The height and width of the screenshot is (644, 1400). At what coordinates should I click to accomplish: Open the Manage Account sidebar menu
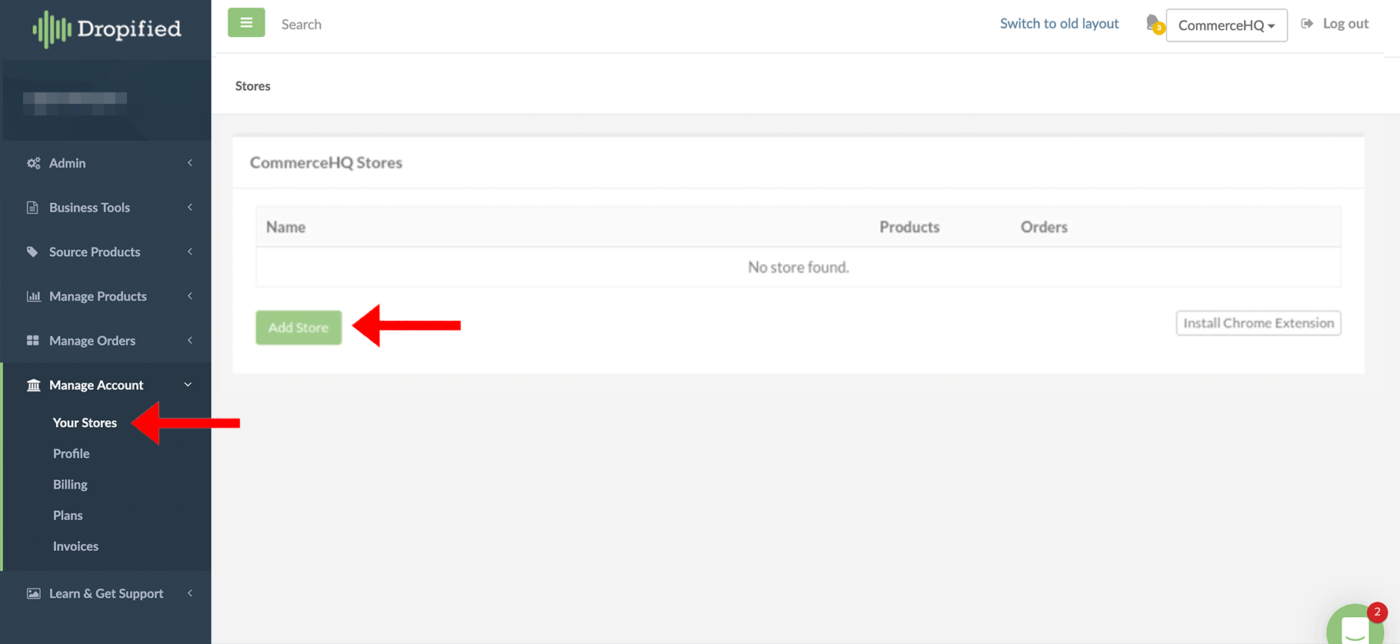pyautogui.click(x=106, y=385)
